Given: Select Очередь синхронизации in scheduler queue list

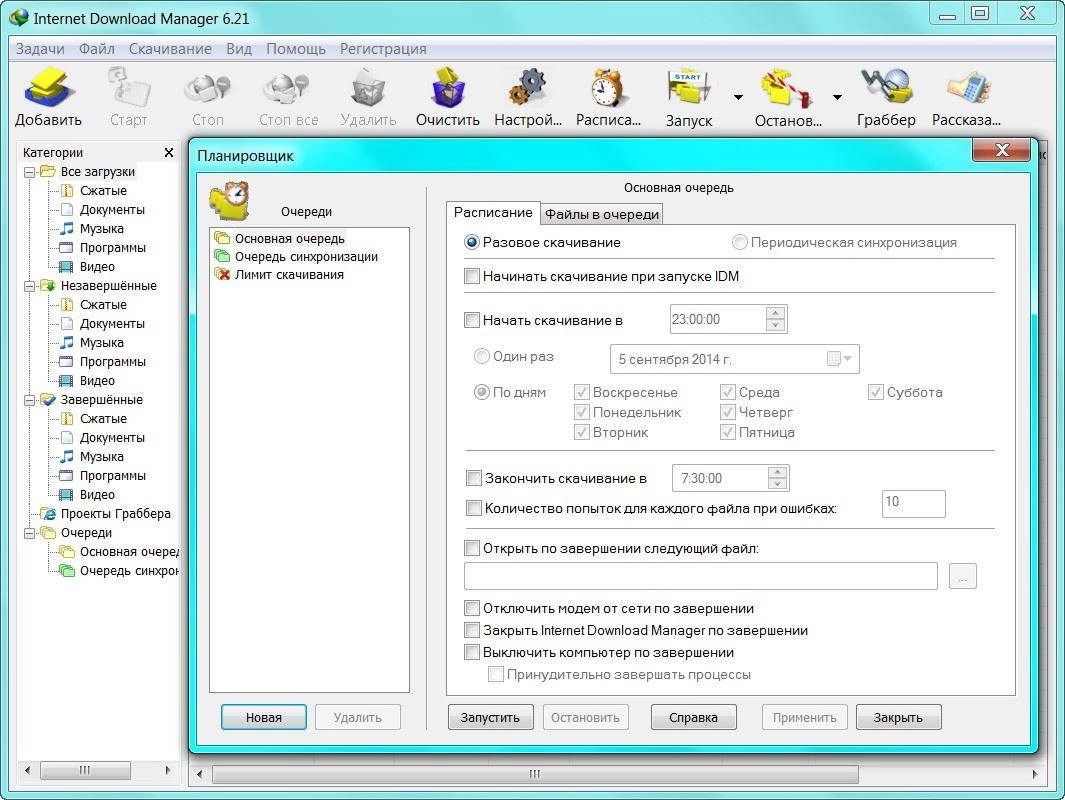Looking at the screenshot, I should [x=306, y=257].
